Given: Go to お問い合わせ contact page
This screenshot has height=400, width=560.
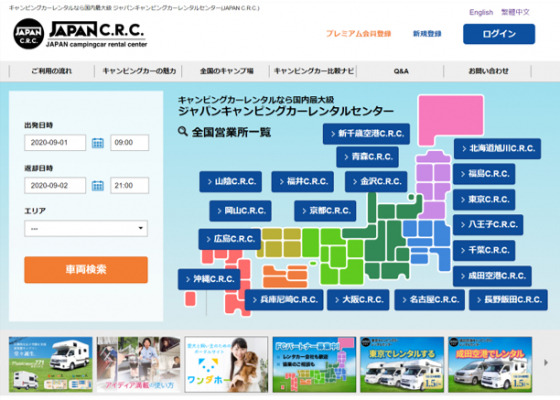Looking at the screenshot, I should pos(488,71).
